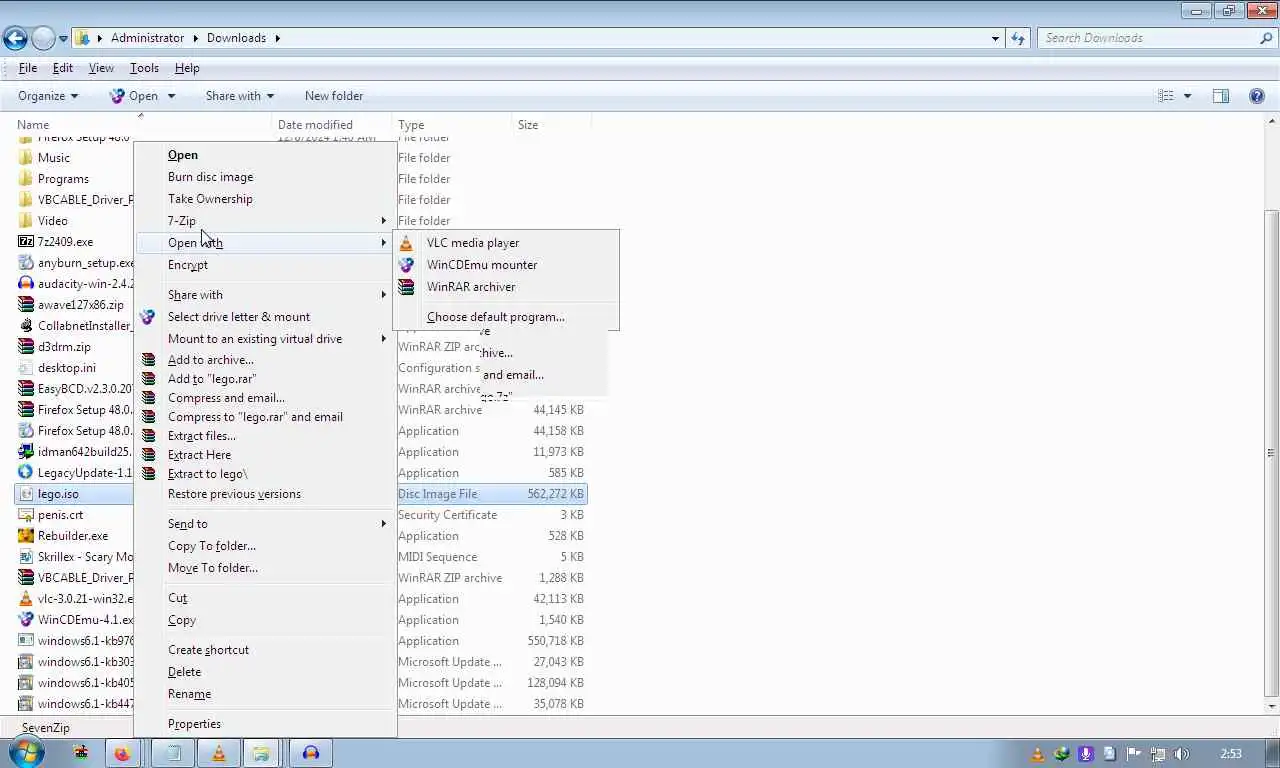Viewport: 1280px width, 768px height.
Task: Open the dropdown arrow beside toolbar Open
Action: 171,96
